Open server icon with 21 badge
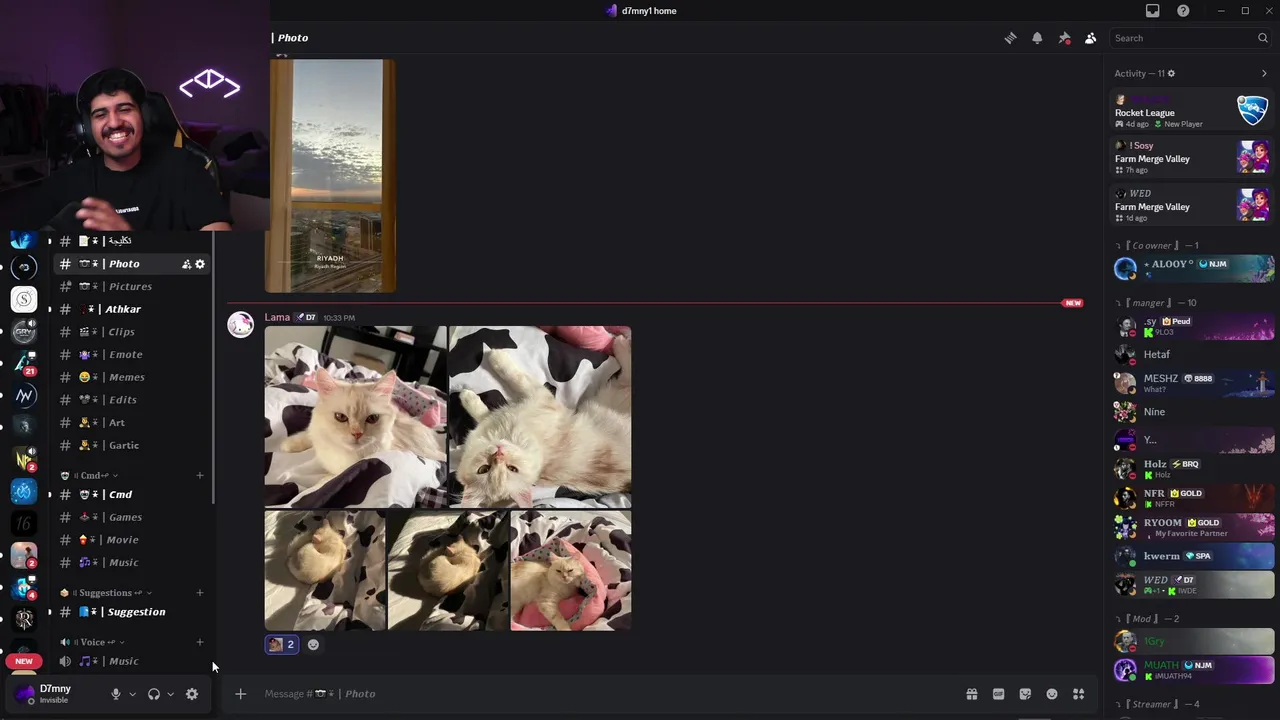The width and height of the screenshot is (1280, 720). click(24, 363)
